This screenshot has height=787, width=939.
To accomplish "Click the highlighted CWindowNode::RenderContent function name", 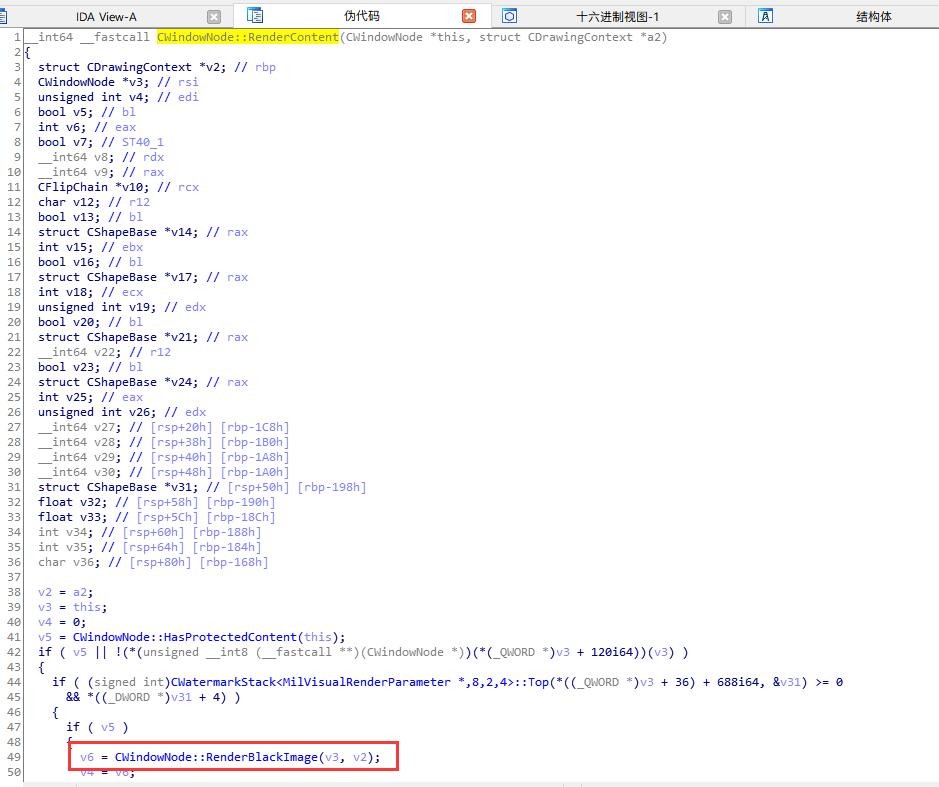I will click(248, 37).
